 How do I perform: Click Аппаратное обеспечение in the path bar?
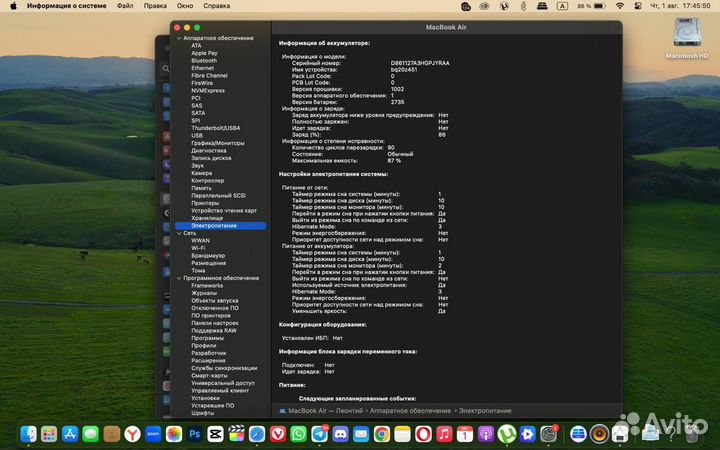click(410, 410)
